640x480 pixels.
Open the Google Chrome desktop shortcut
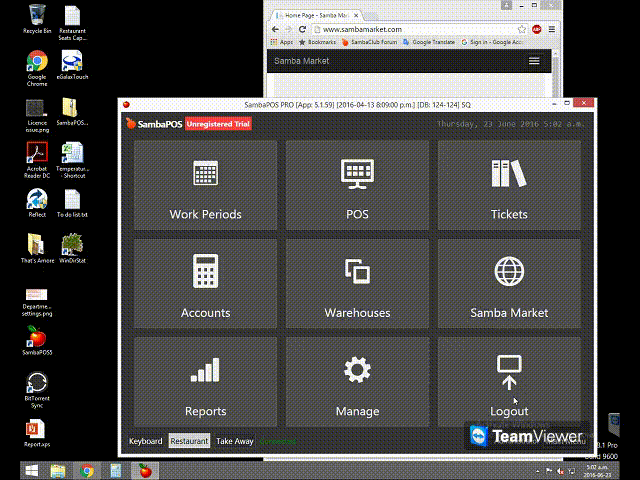coord(37,68)
